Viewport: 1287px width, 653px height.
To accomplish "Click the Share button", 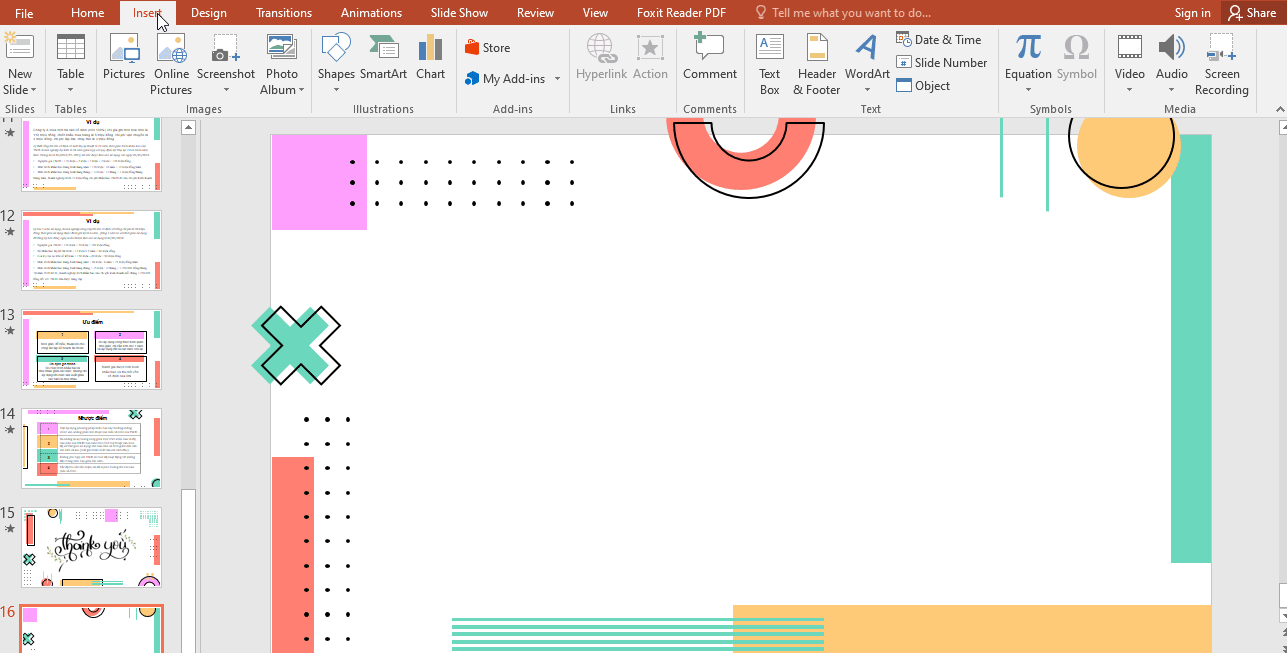I will click(1253, 12).
